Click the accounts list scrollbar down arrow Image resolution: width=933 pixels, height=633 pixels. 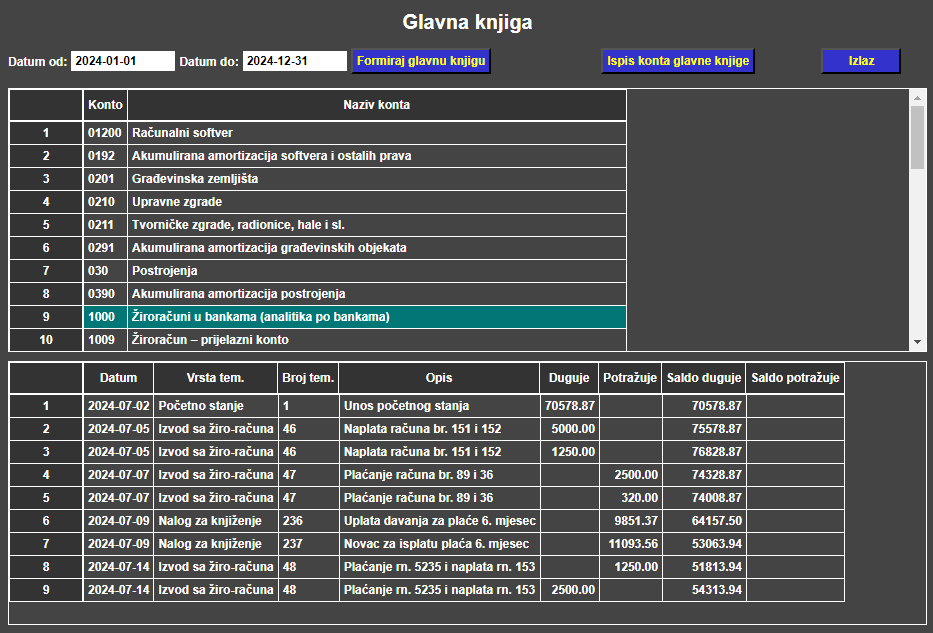click(917, 341)
